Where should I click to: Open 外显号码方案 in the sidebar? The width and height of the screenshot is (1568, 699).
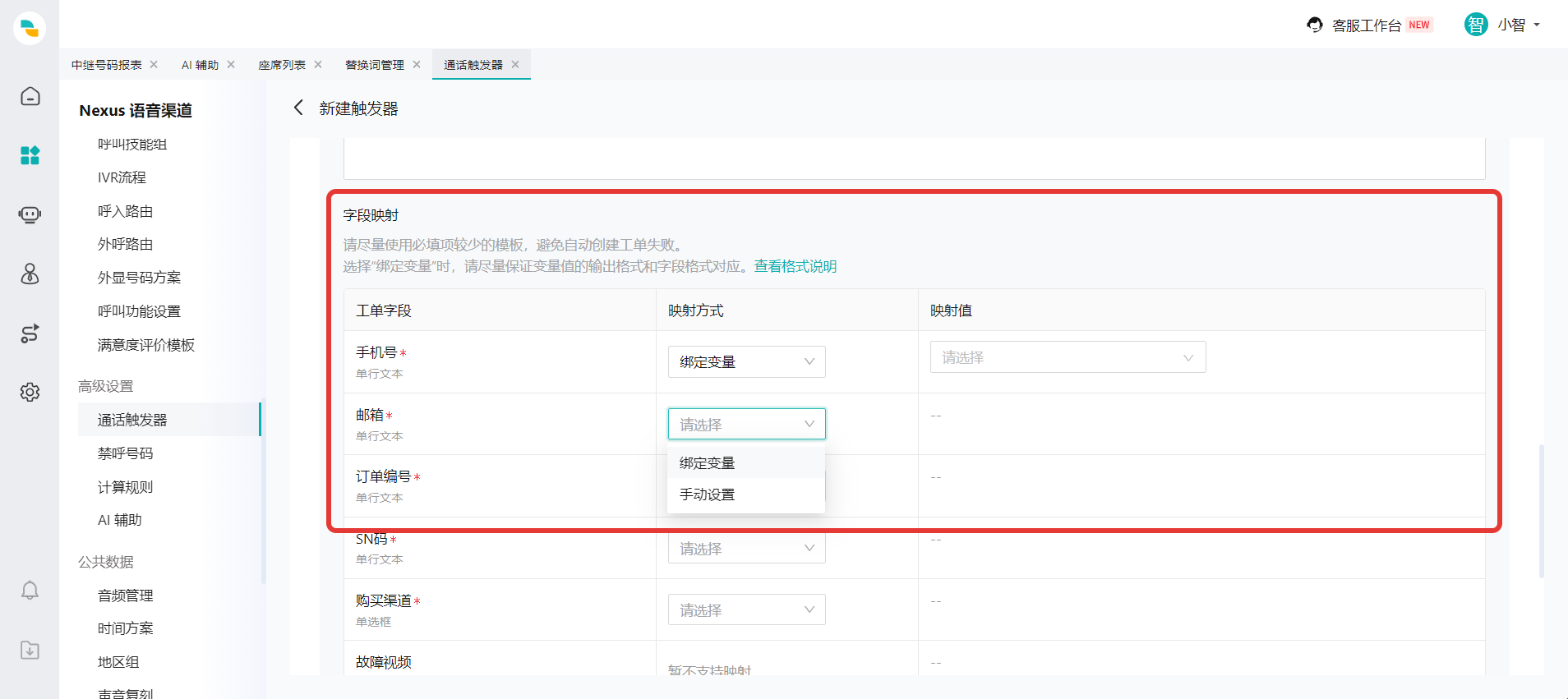[139, 278]
